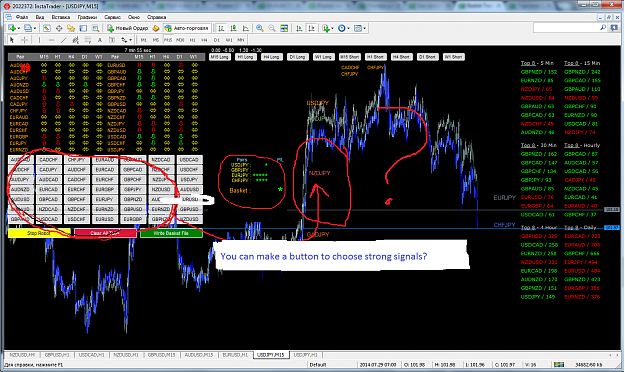
Task: Open the Справка menu
Action: click(x=156, y=17)
